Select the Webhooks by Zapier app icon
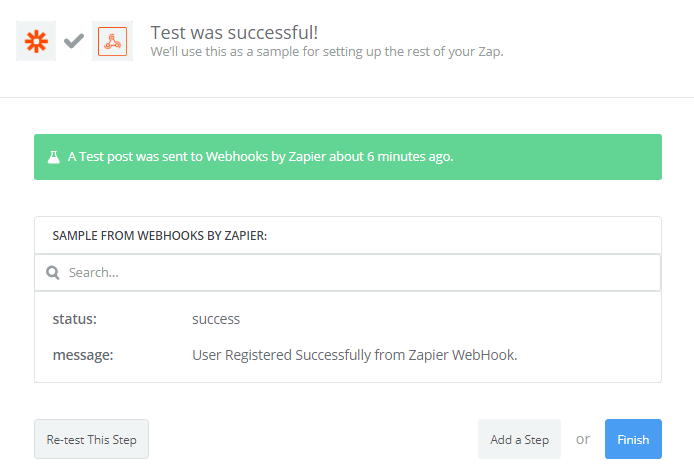 pyautogui.click(x=112, y=41)
